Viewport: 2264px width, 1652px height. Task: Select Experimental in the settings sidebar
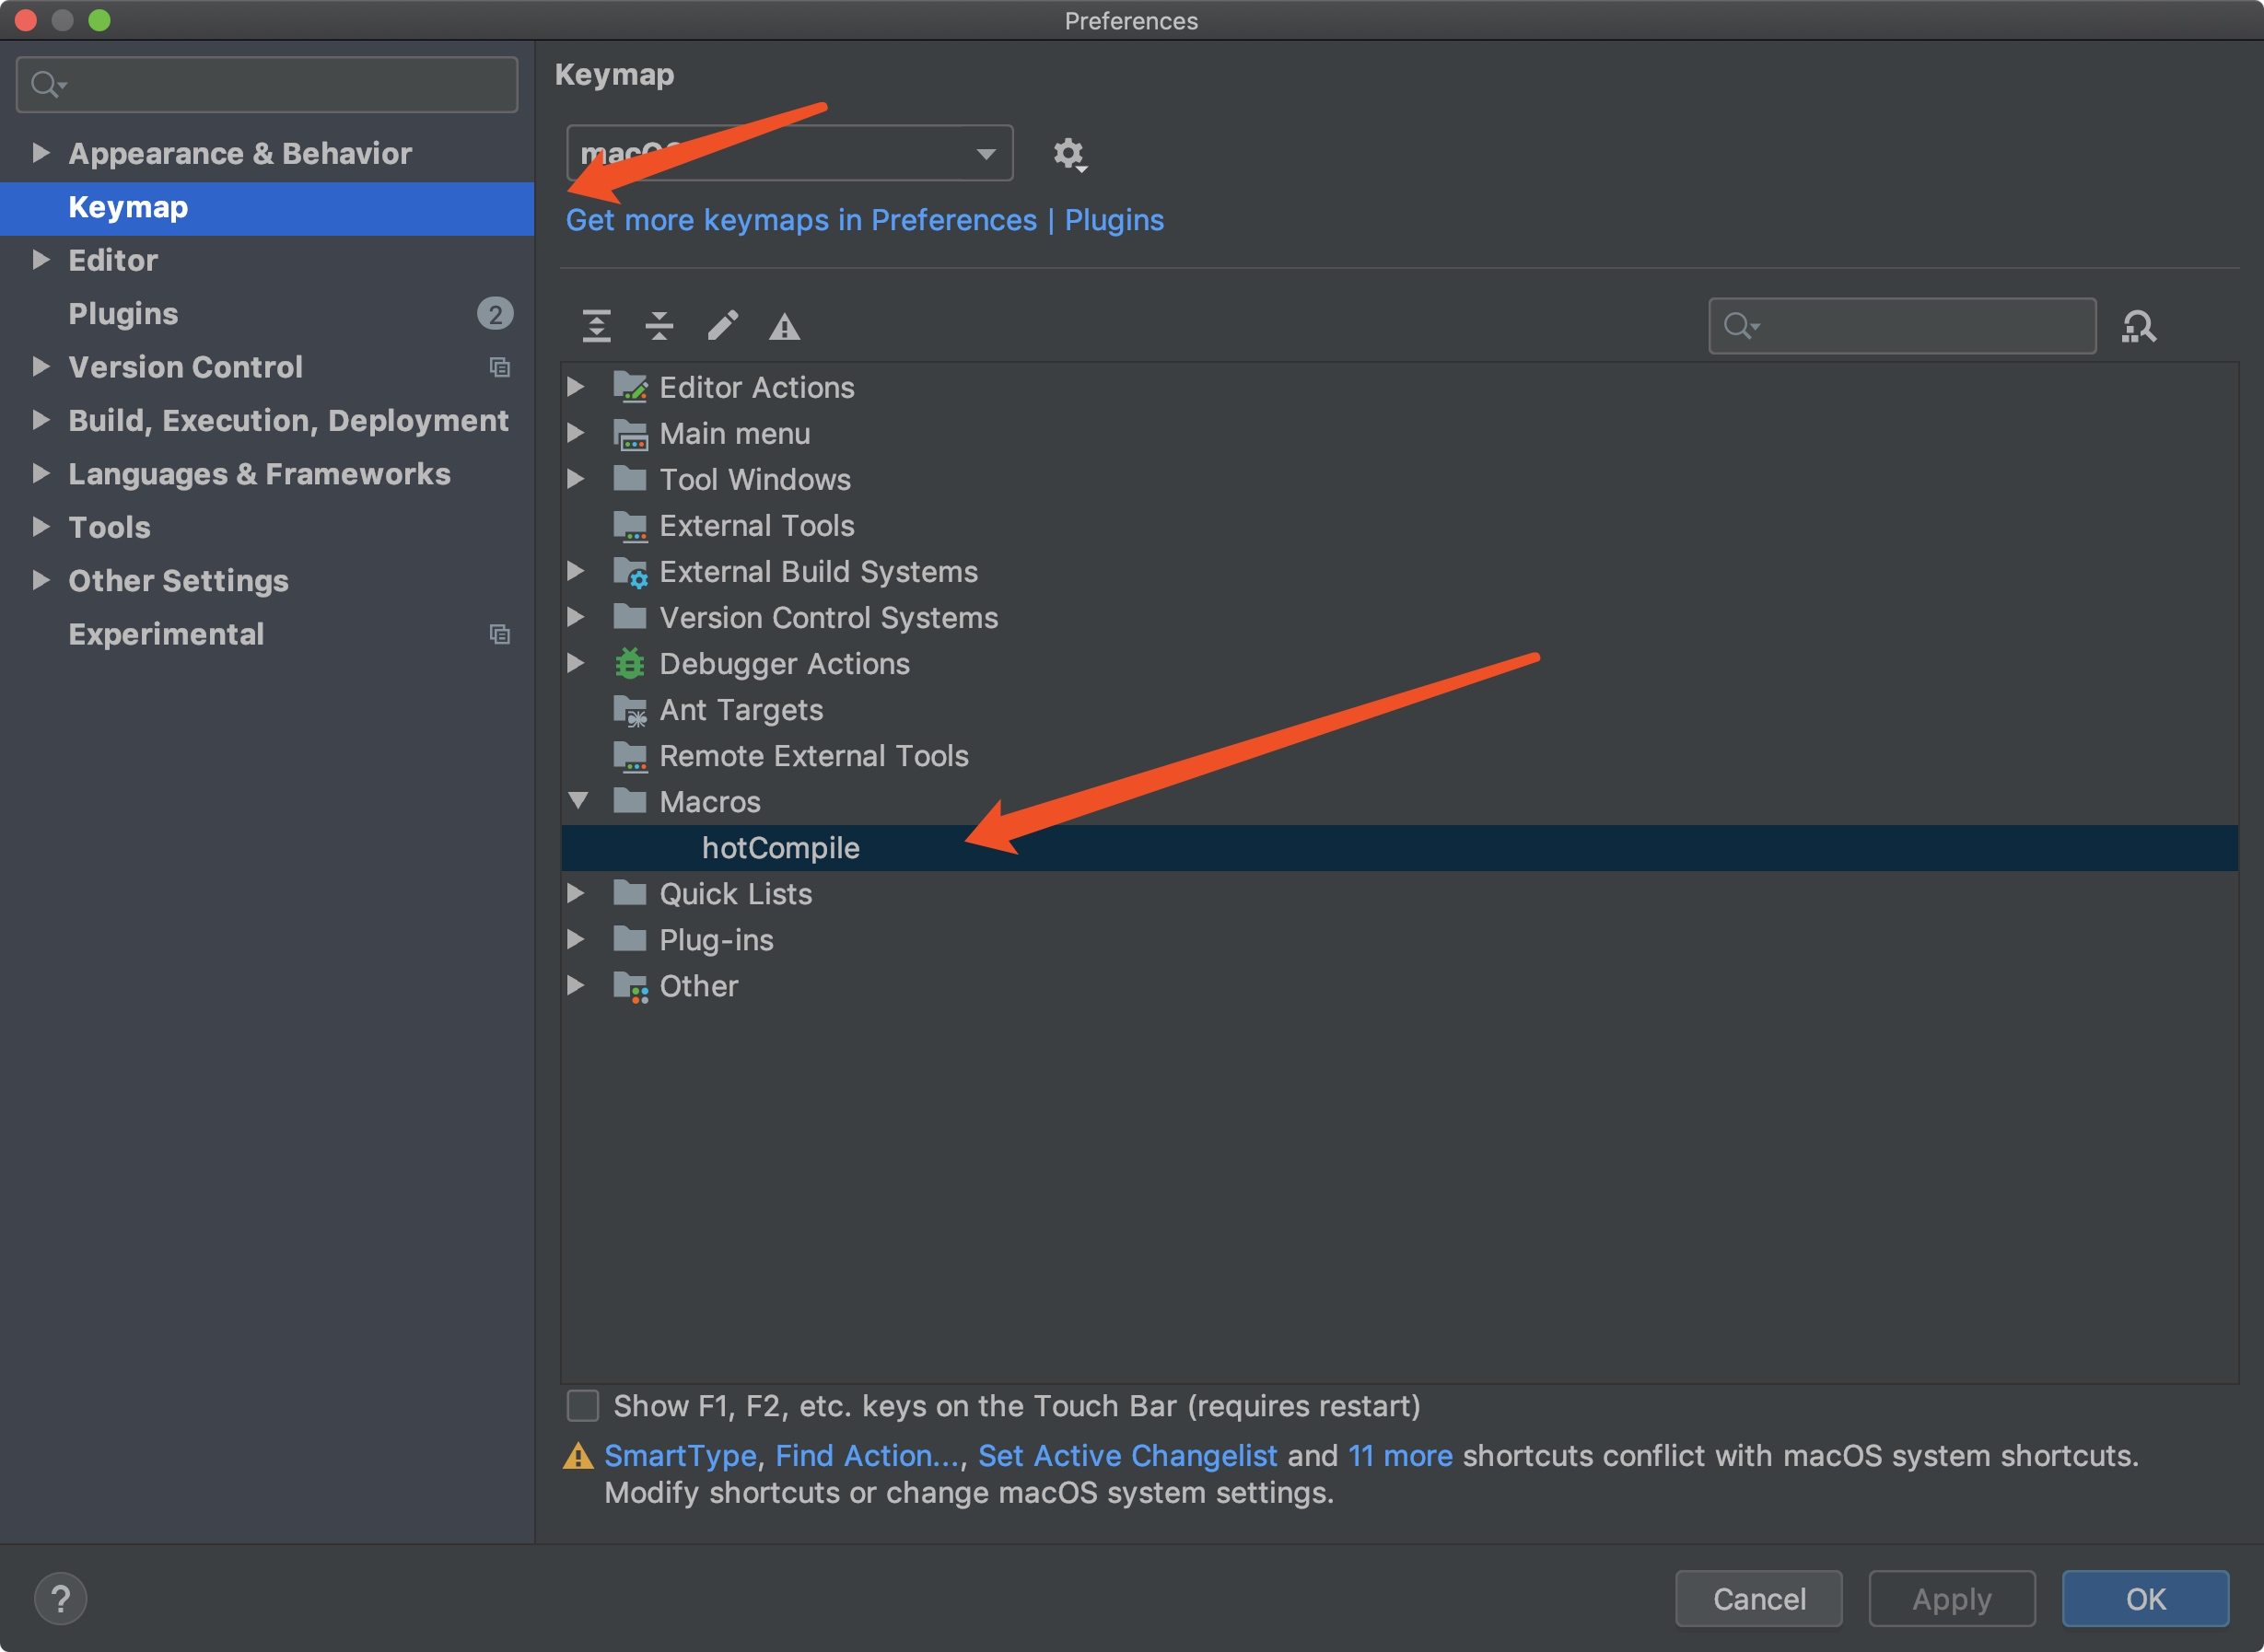point(166,634)
